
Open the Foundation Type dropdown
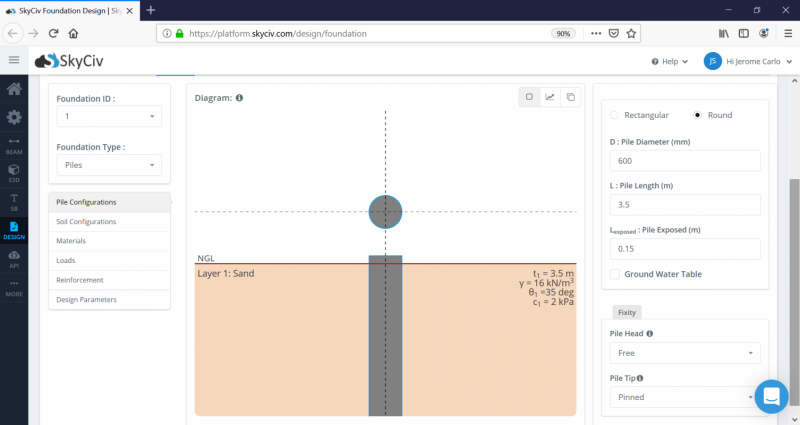(x=109, y=165)
